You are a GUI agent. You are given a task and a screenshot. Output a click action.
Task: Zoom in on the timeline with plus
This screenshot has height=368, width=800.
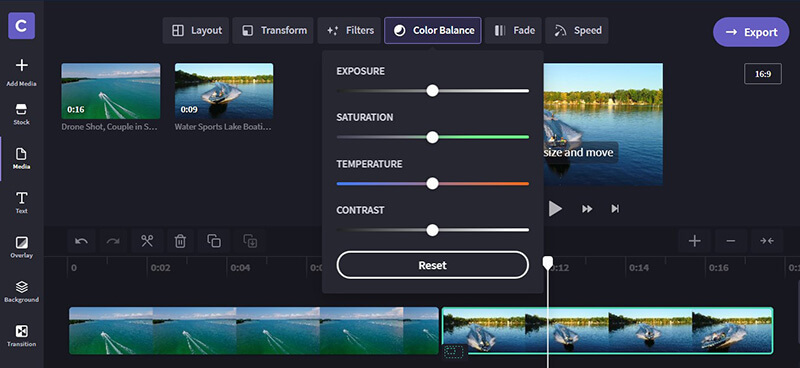click(694, 241)
